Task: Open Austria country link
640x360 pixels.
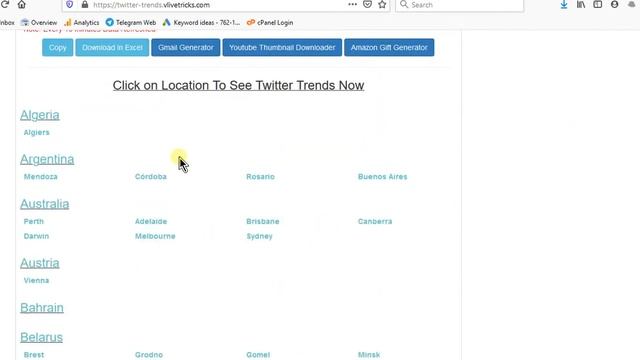Action: [40, 263]
